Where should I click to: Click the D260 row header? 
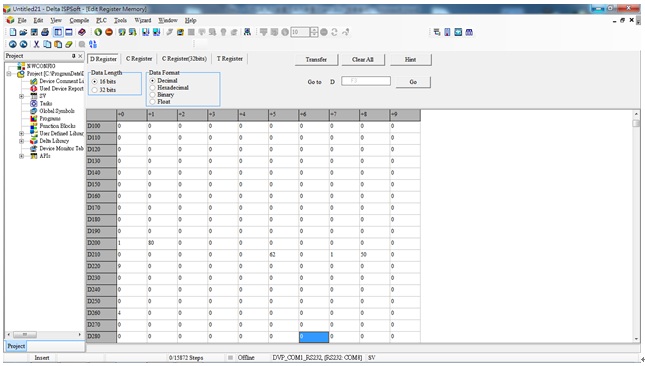[x=101, y=313]
